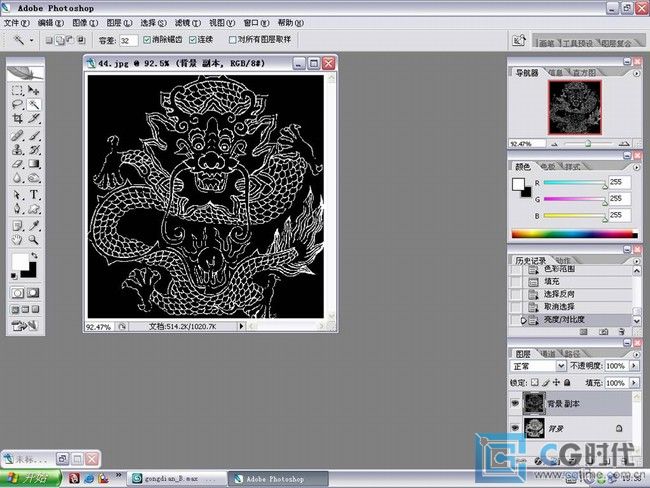650x488 pixels.
Task: Open the file browser toggle button
Action: tap(519, 41)
